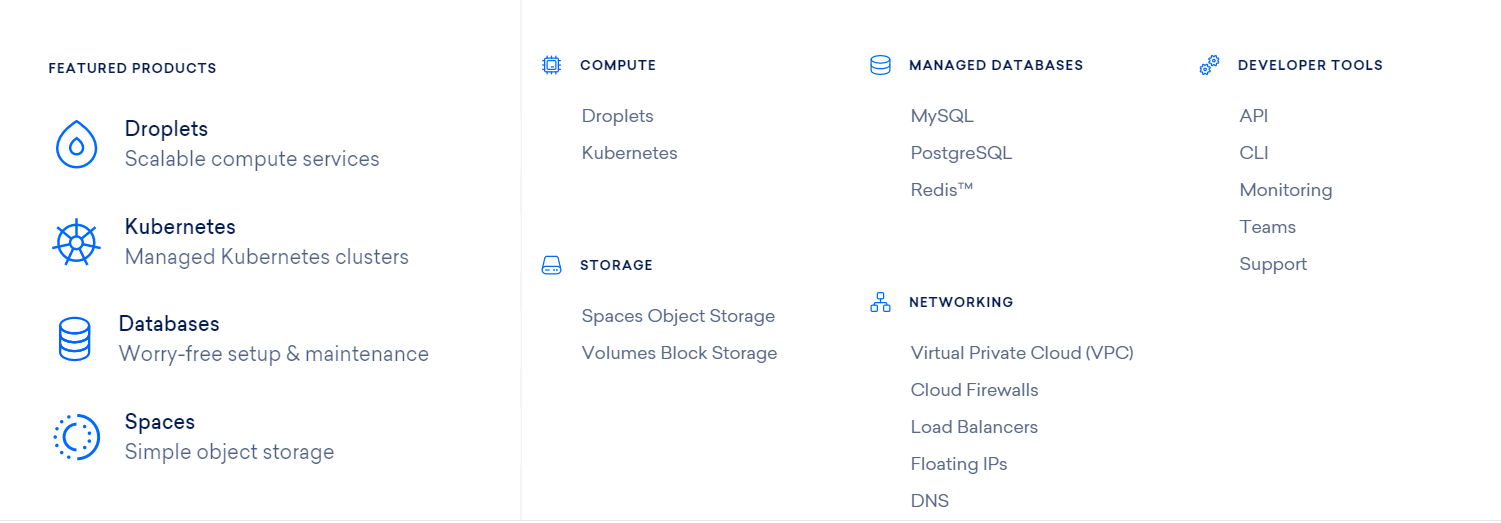The height and width of the screenshot is (523, 1501).
Task: Open the API developer tool link
Action: point(1253,116)
